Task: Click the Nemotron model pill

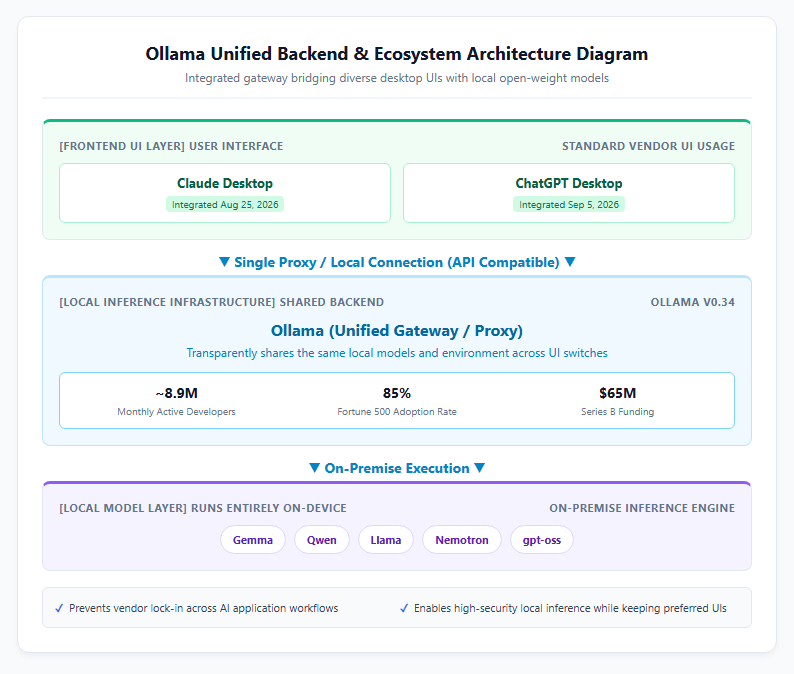Action: (x=462, y=540)
